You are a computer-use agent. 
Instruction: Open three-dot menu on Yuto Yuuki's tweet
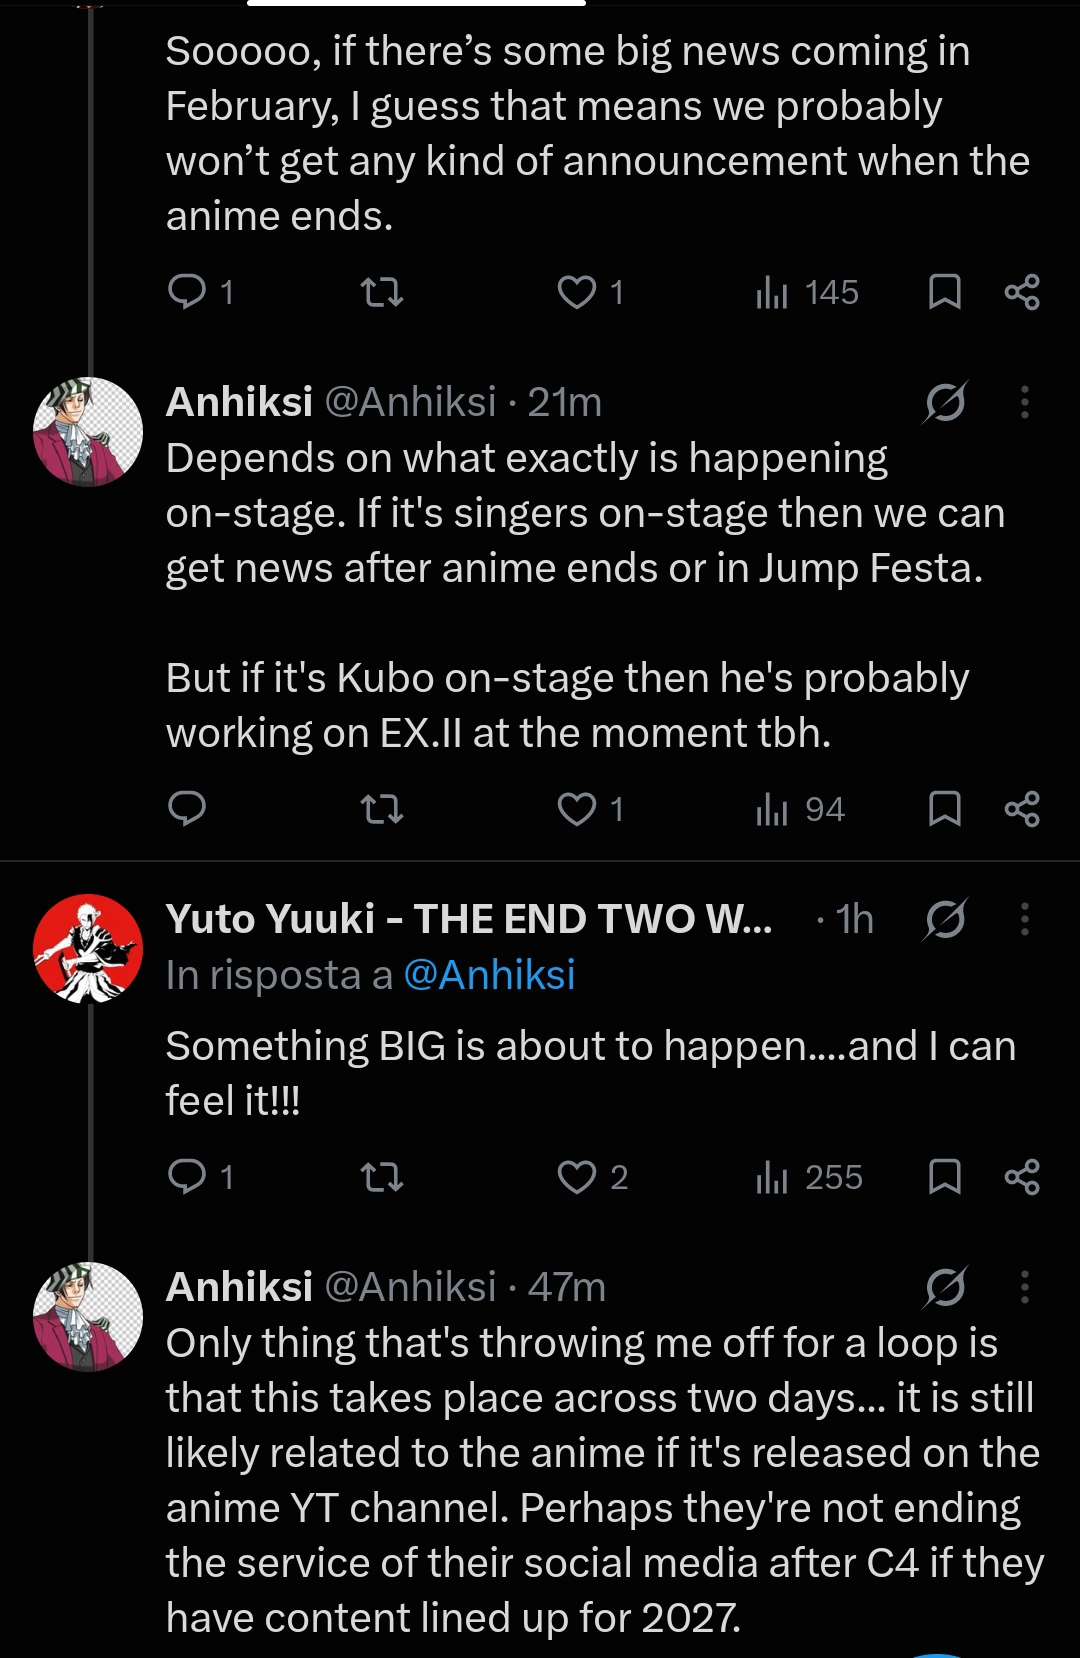1025,919
